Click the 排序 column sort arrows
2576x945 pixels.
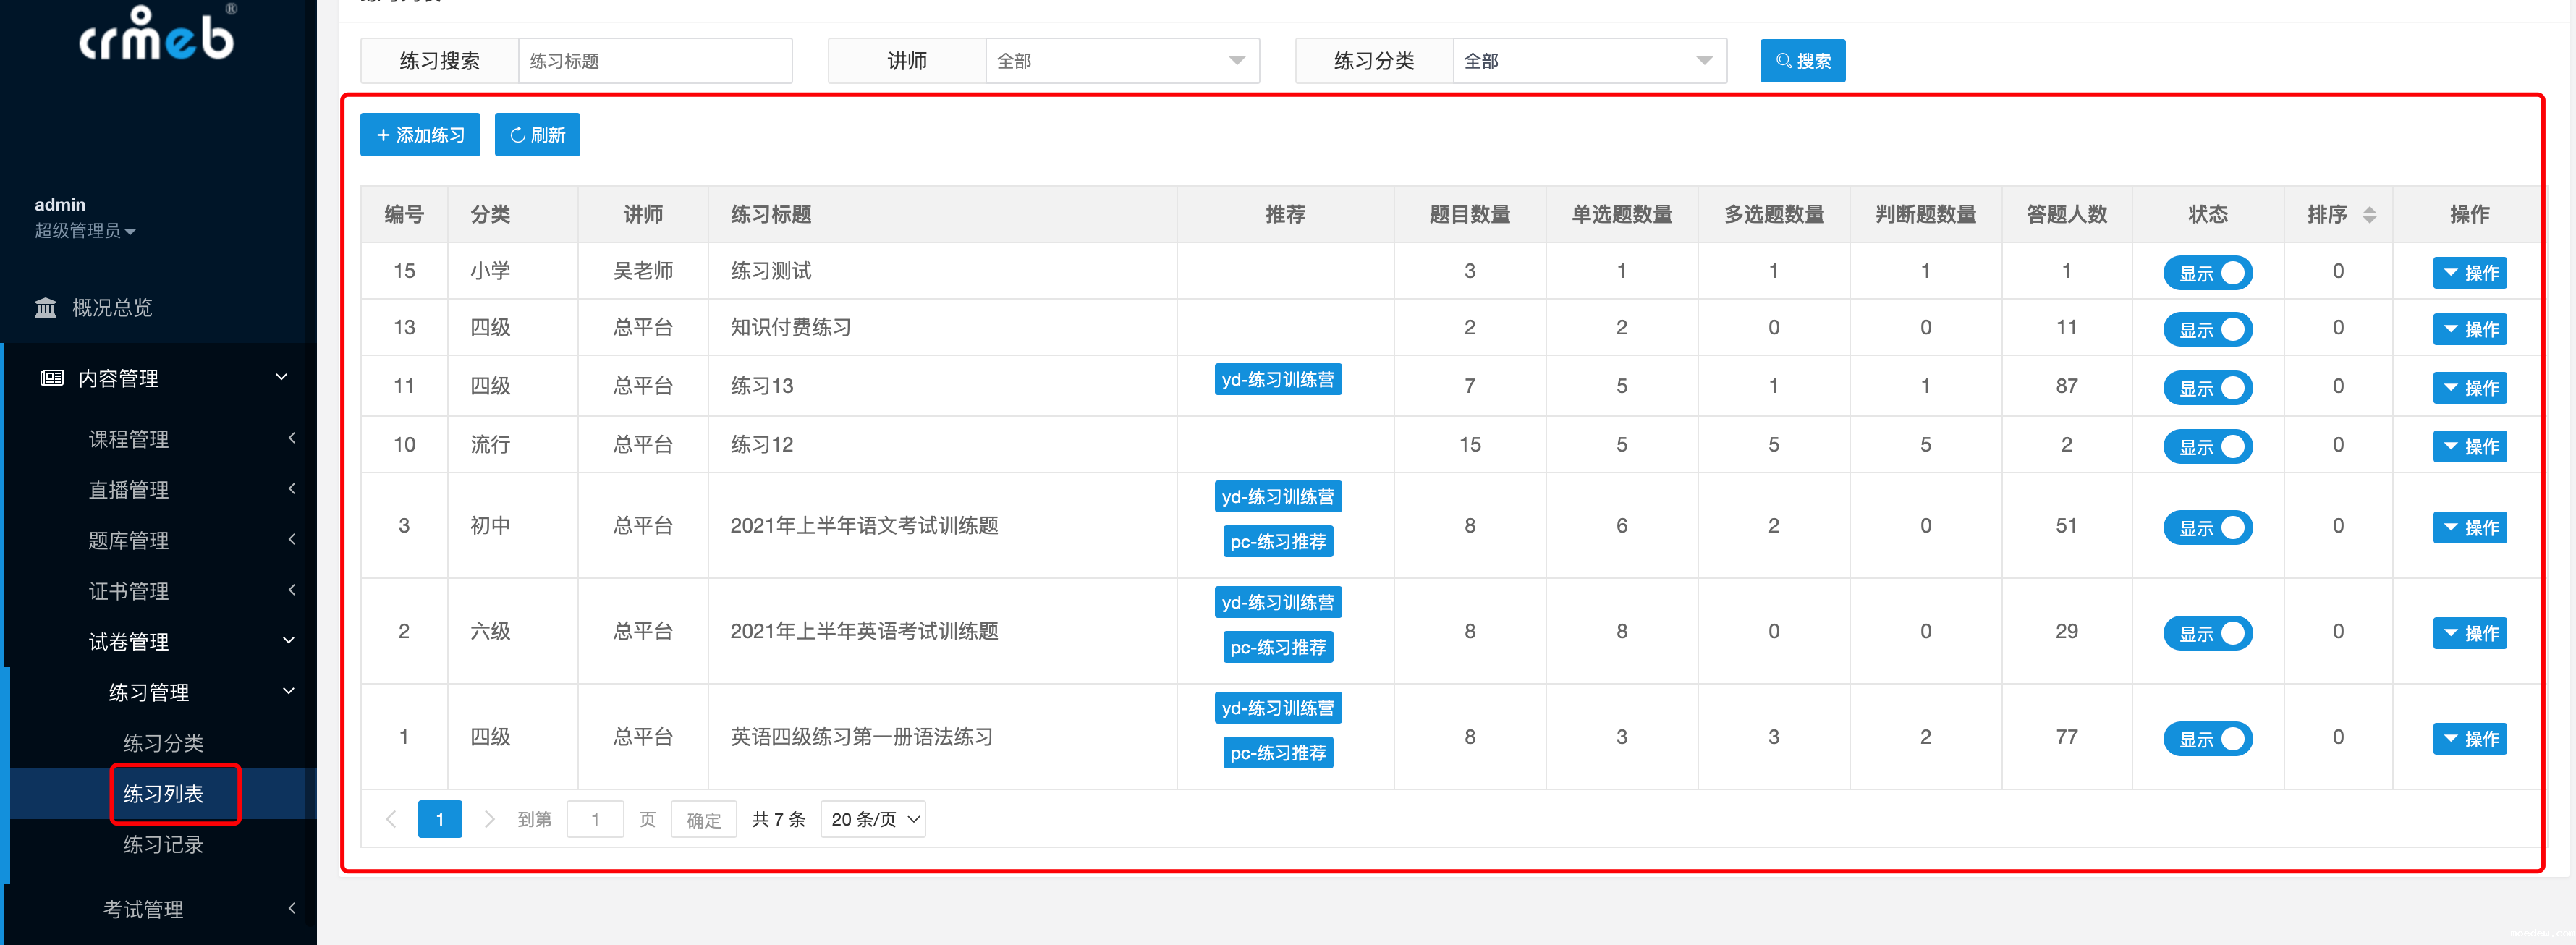point(2368,215)
